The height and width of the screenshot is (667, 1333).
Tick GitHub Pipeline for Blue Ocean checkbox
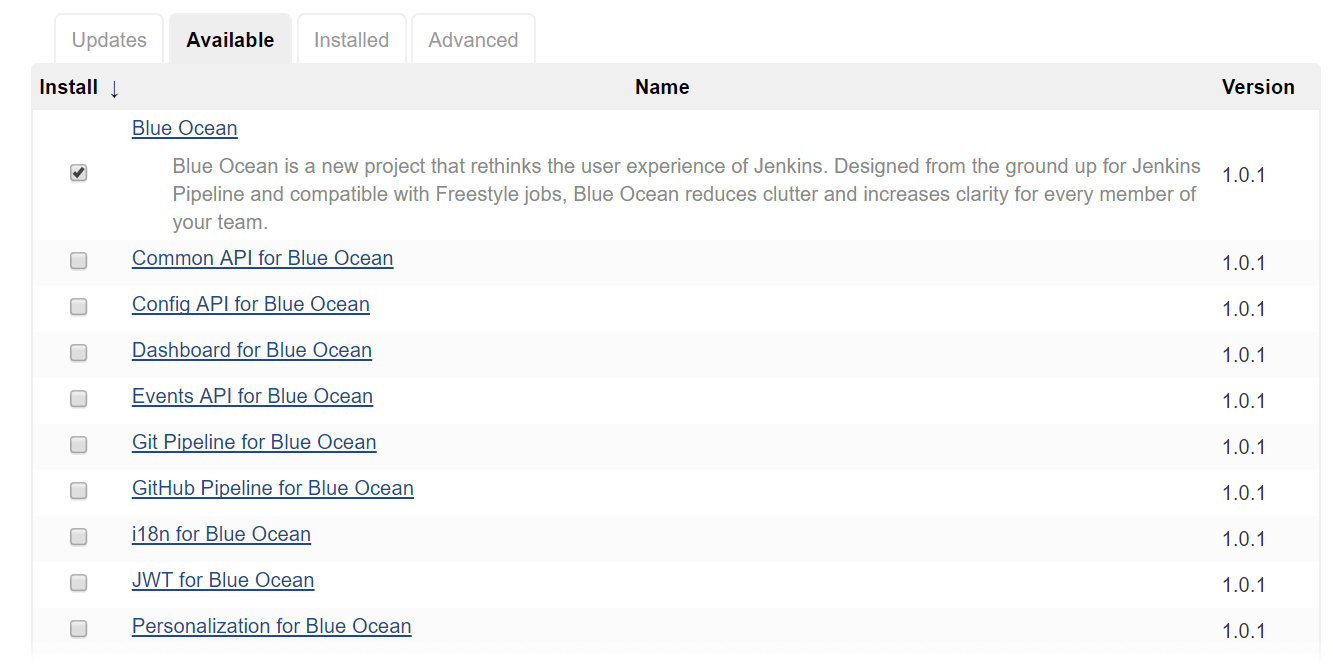pos(78,491)
